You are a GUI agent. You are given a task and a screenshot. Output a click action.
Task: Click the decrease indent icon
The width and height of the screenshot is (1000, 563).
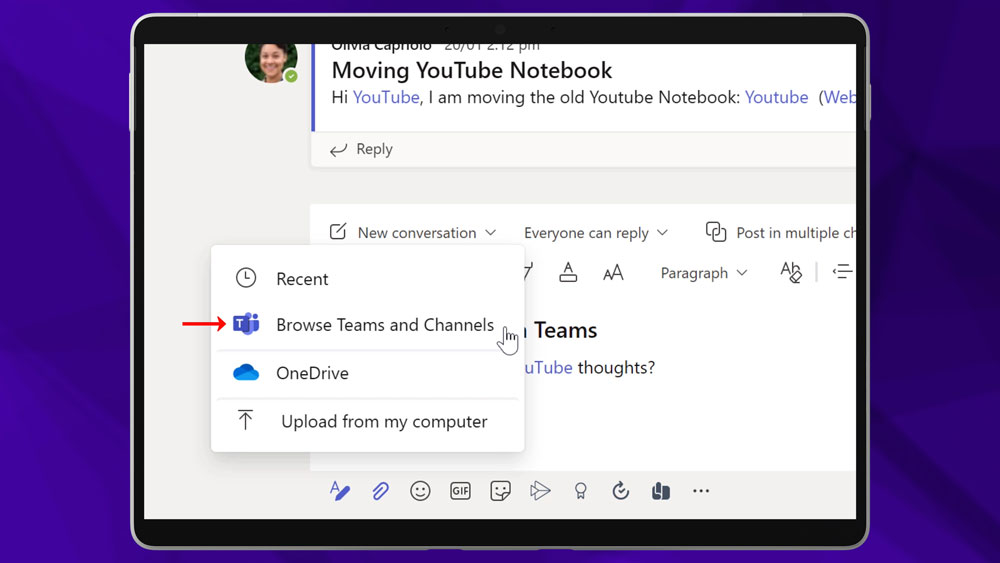click(x=842, y=272)
